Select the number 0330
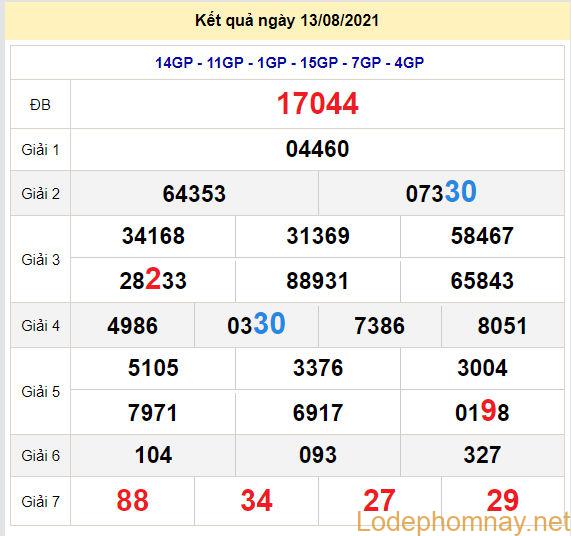This screenshot has height=536, width=571. tap(256, 324)
